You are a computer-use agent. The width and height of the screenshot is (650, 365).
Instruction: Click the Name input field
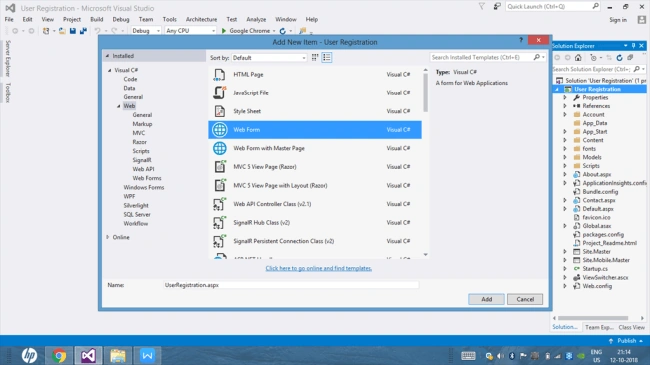point(291,285)
